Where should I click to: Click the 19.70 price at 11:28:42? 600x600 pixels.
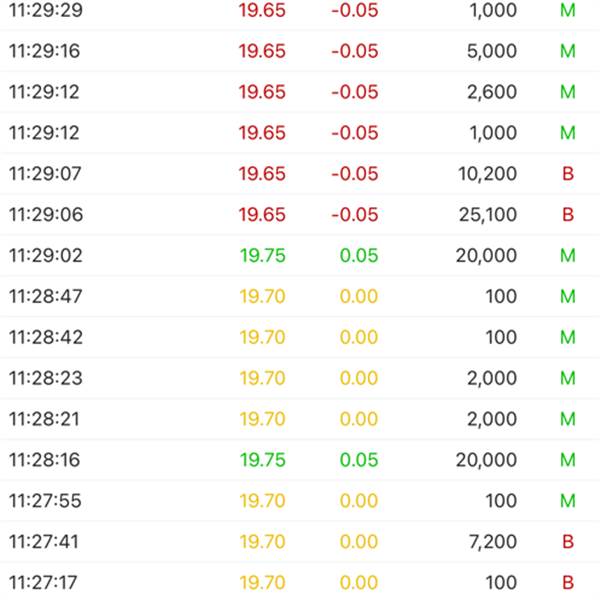[262, 338]
